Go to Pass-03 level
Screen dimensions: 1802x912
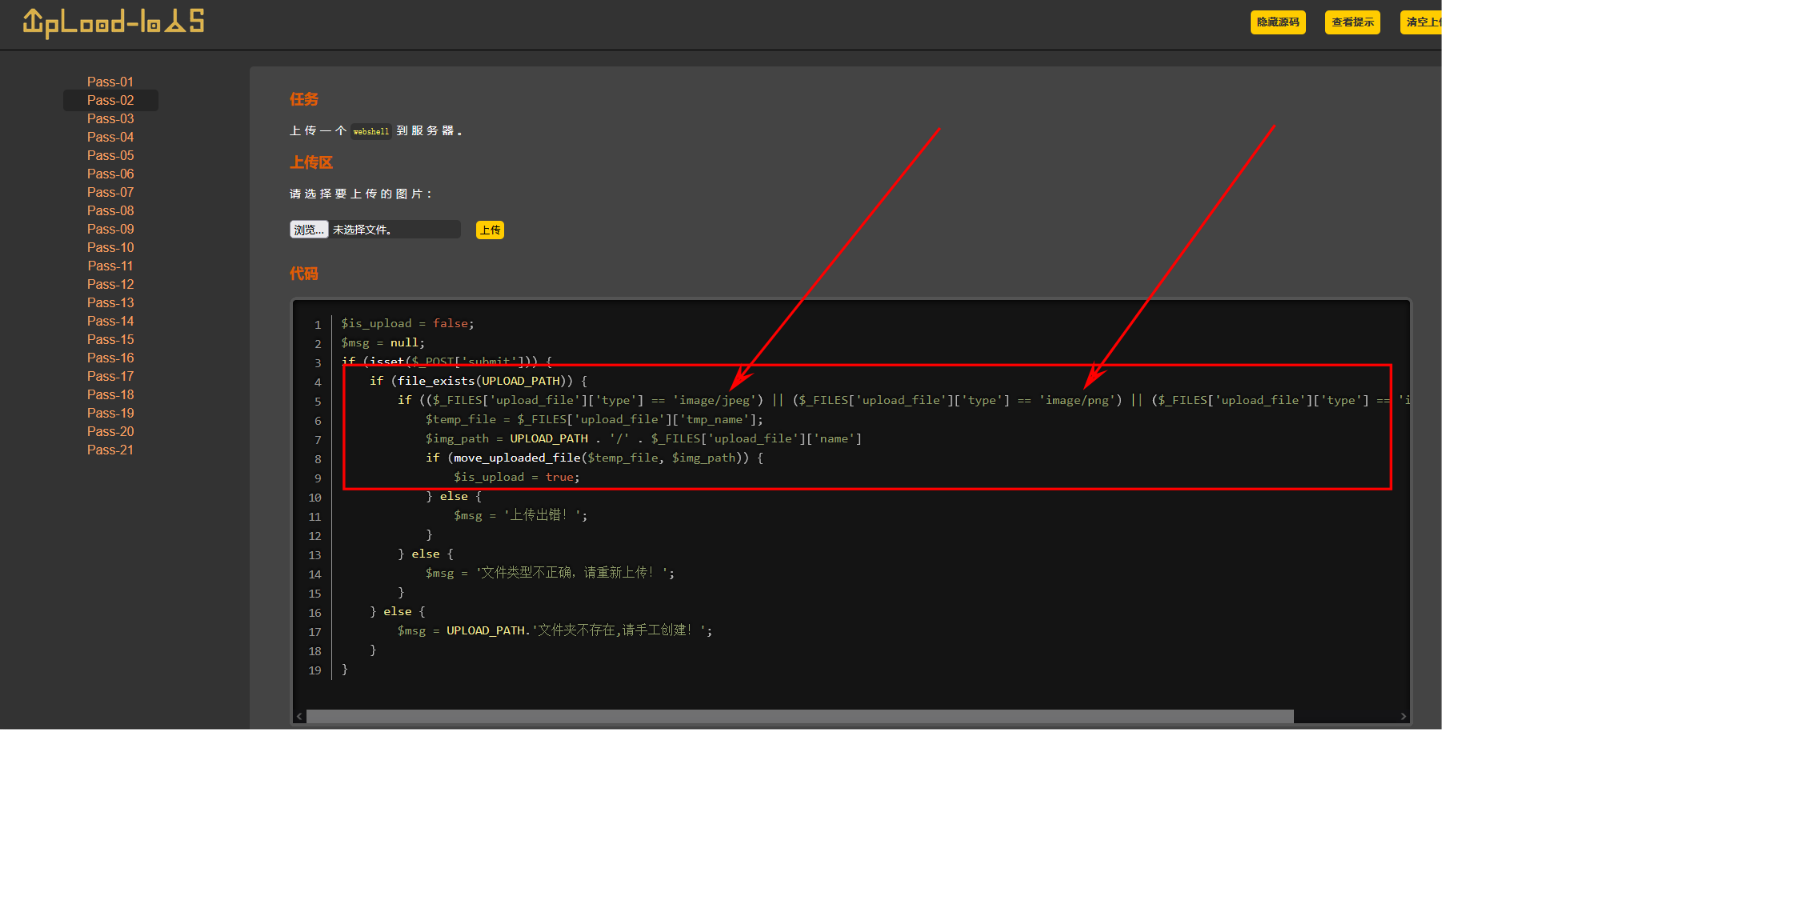pyautogui.click(x=110, y=119)
